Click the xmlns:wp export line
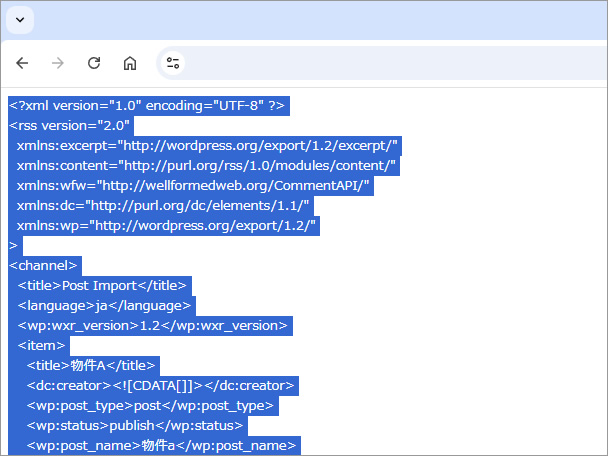Screen dimensions: 608x456 [167, 226]
